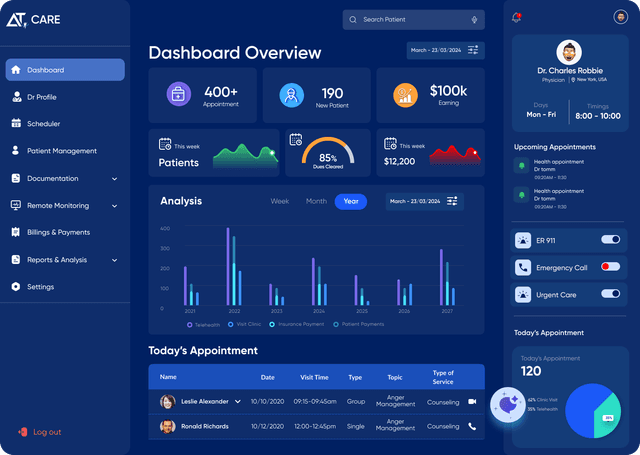The height and width of the screenshot is (455, 640).
Task: Click the microphone icon in search bar
Action: 473,19
